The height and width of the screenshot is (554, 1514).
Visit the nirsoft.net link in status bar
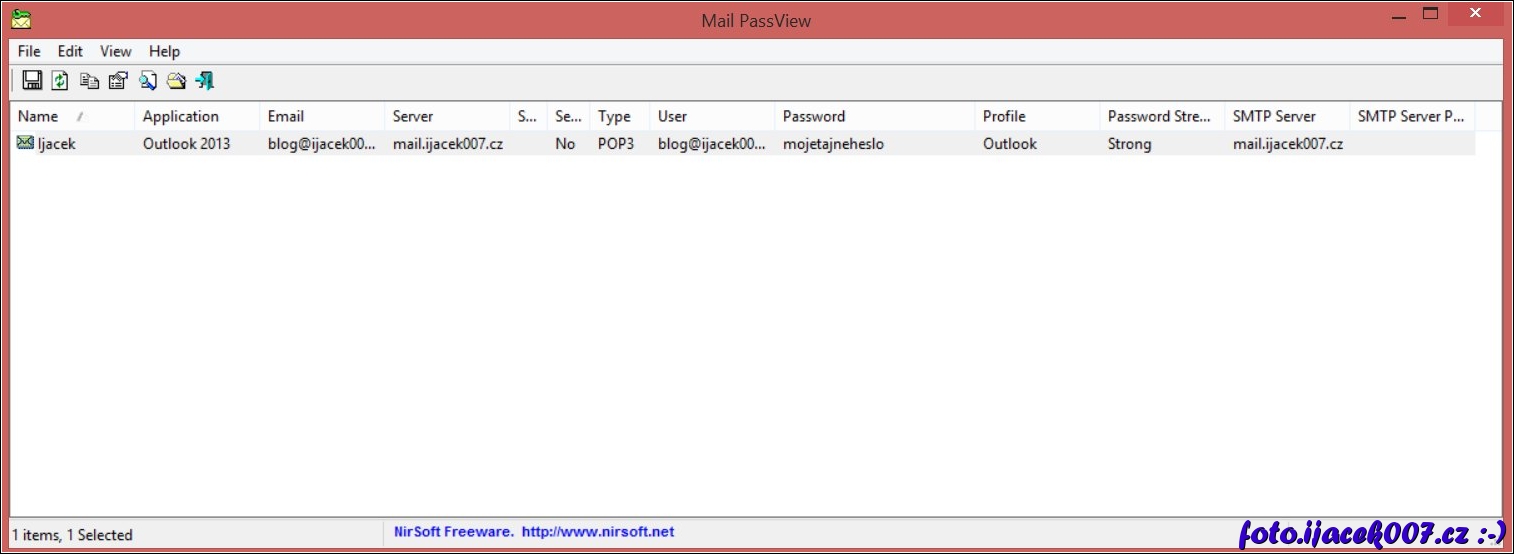(x=597, y=532)
